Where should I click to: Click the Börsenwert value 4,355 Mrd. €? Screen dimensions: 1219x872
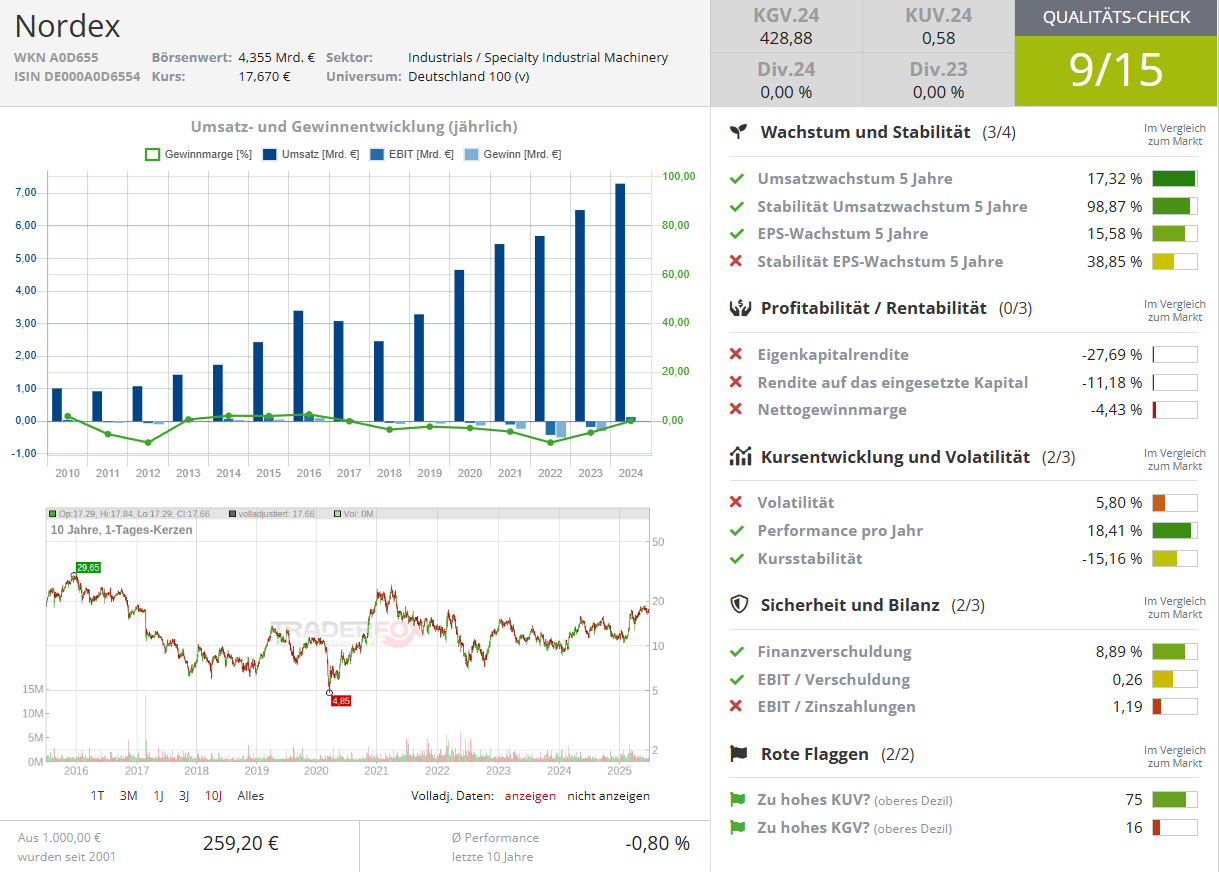(x=277, y=58)
